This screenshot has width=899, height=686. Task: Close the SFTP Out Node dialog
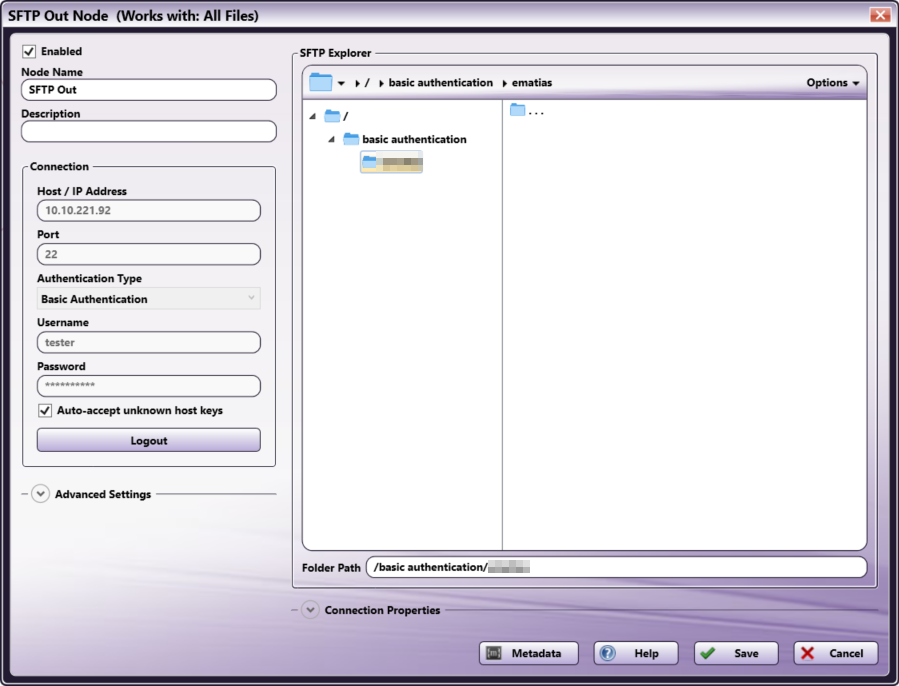[880, 15]
